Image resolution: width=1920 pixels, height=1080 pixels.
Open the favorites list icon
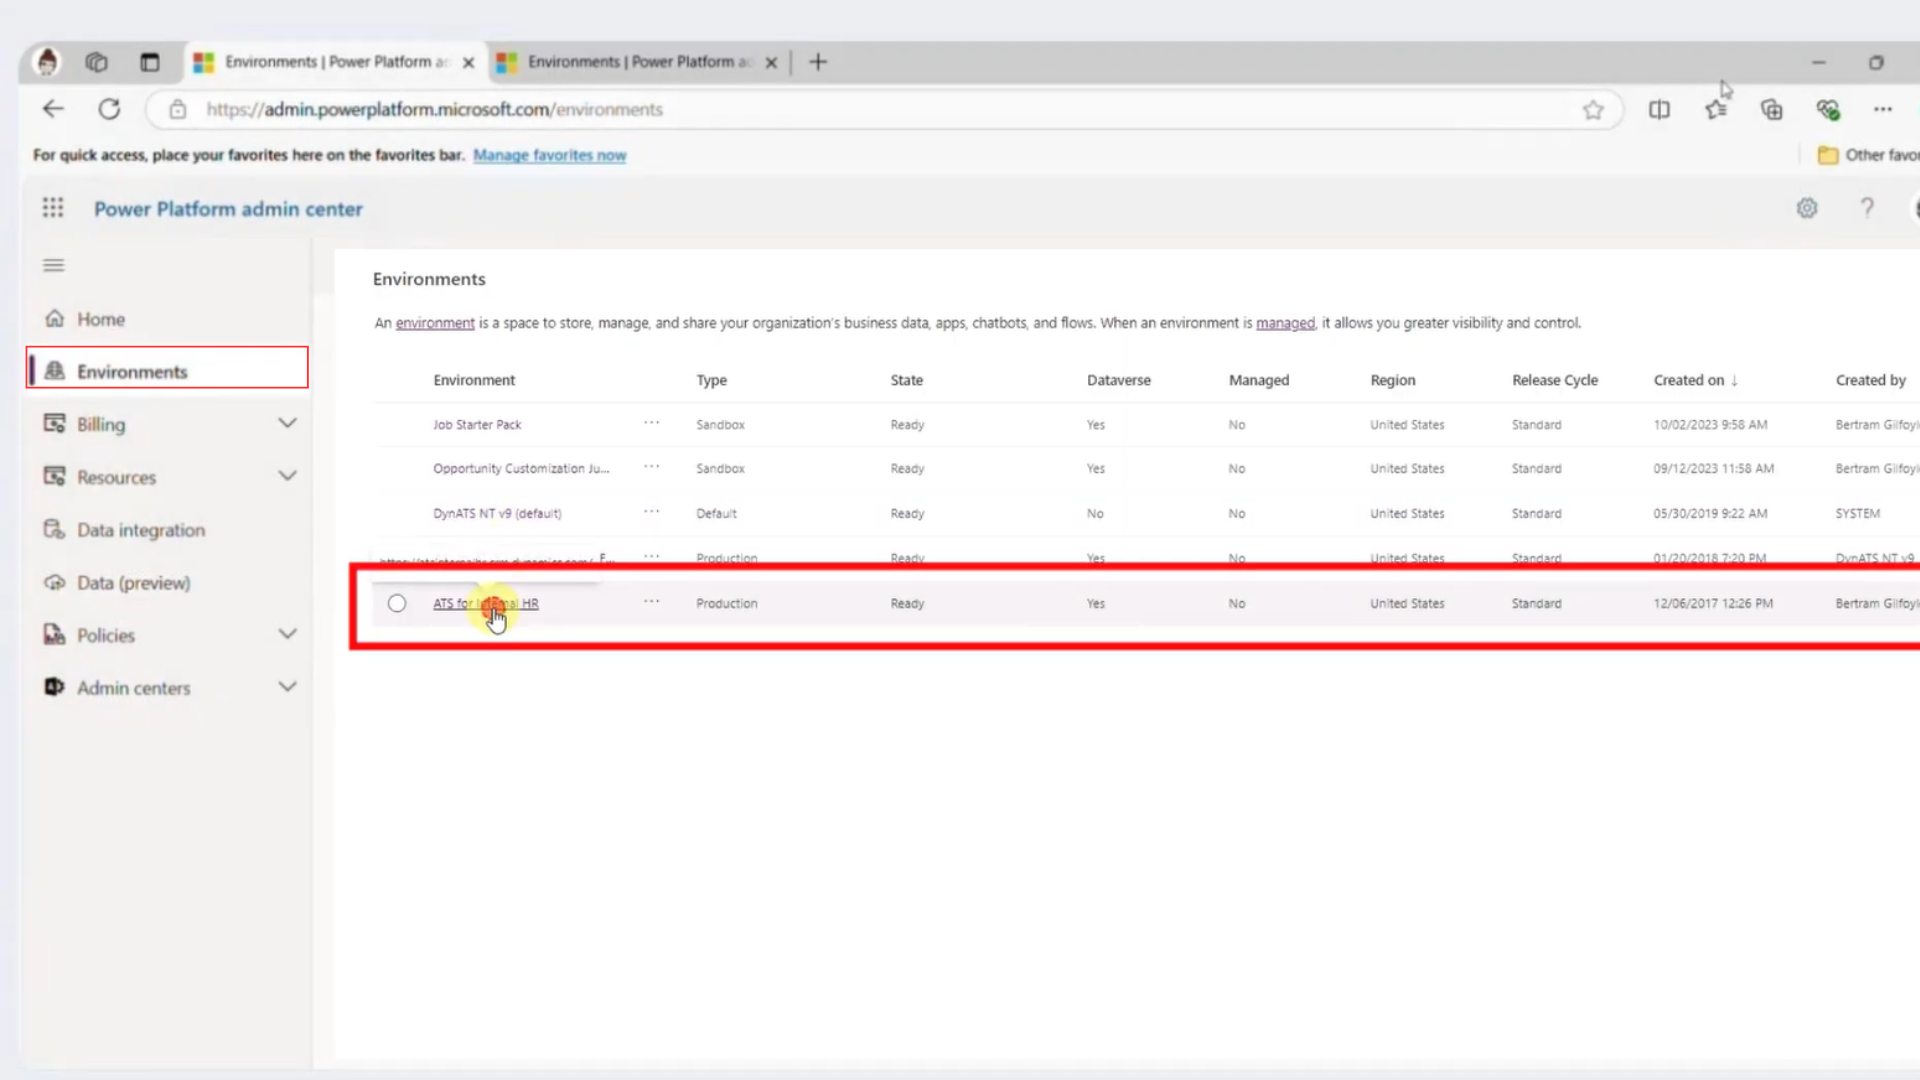(1716, 110)
